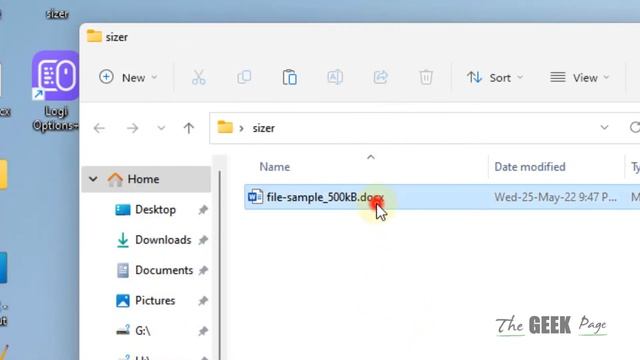This screenshot has width=640, height=360.
Task: Unpin Downloads using its pin icon
Action: click(x=203, y=240)
